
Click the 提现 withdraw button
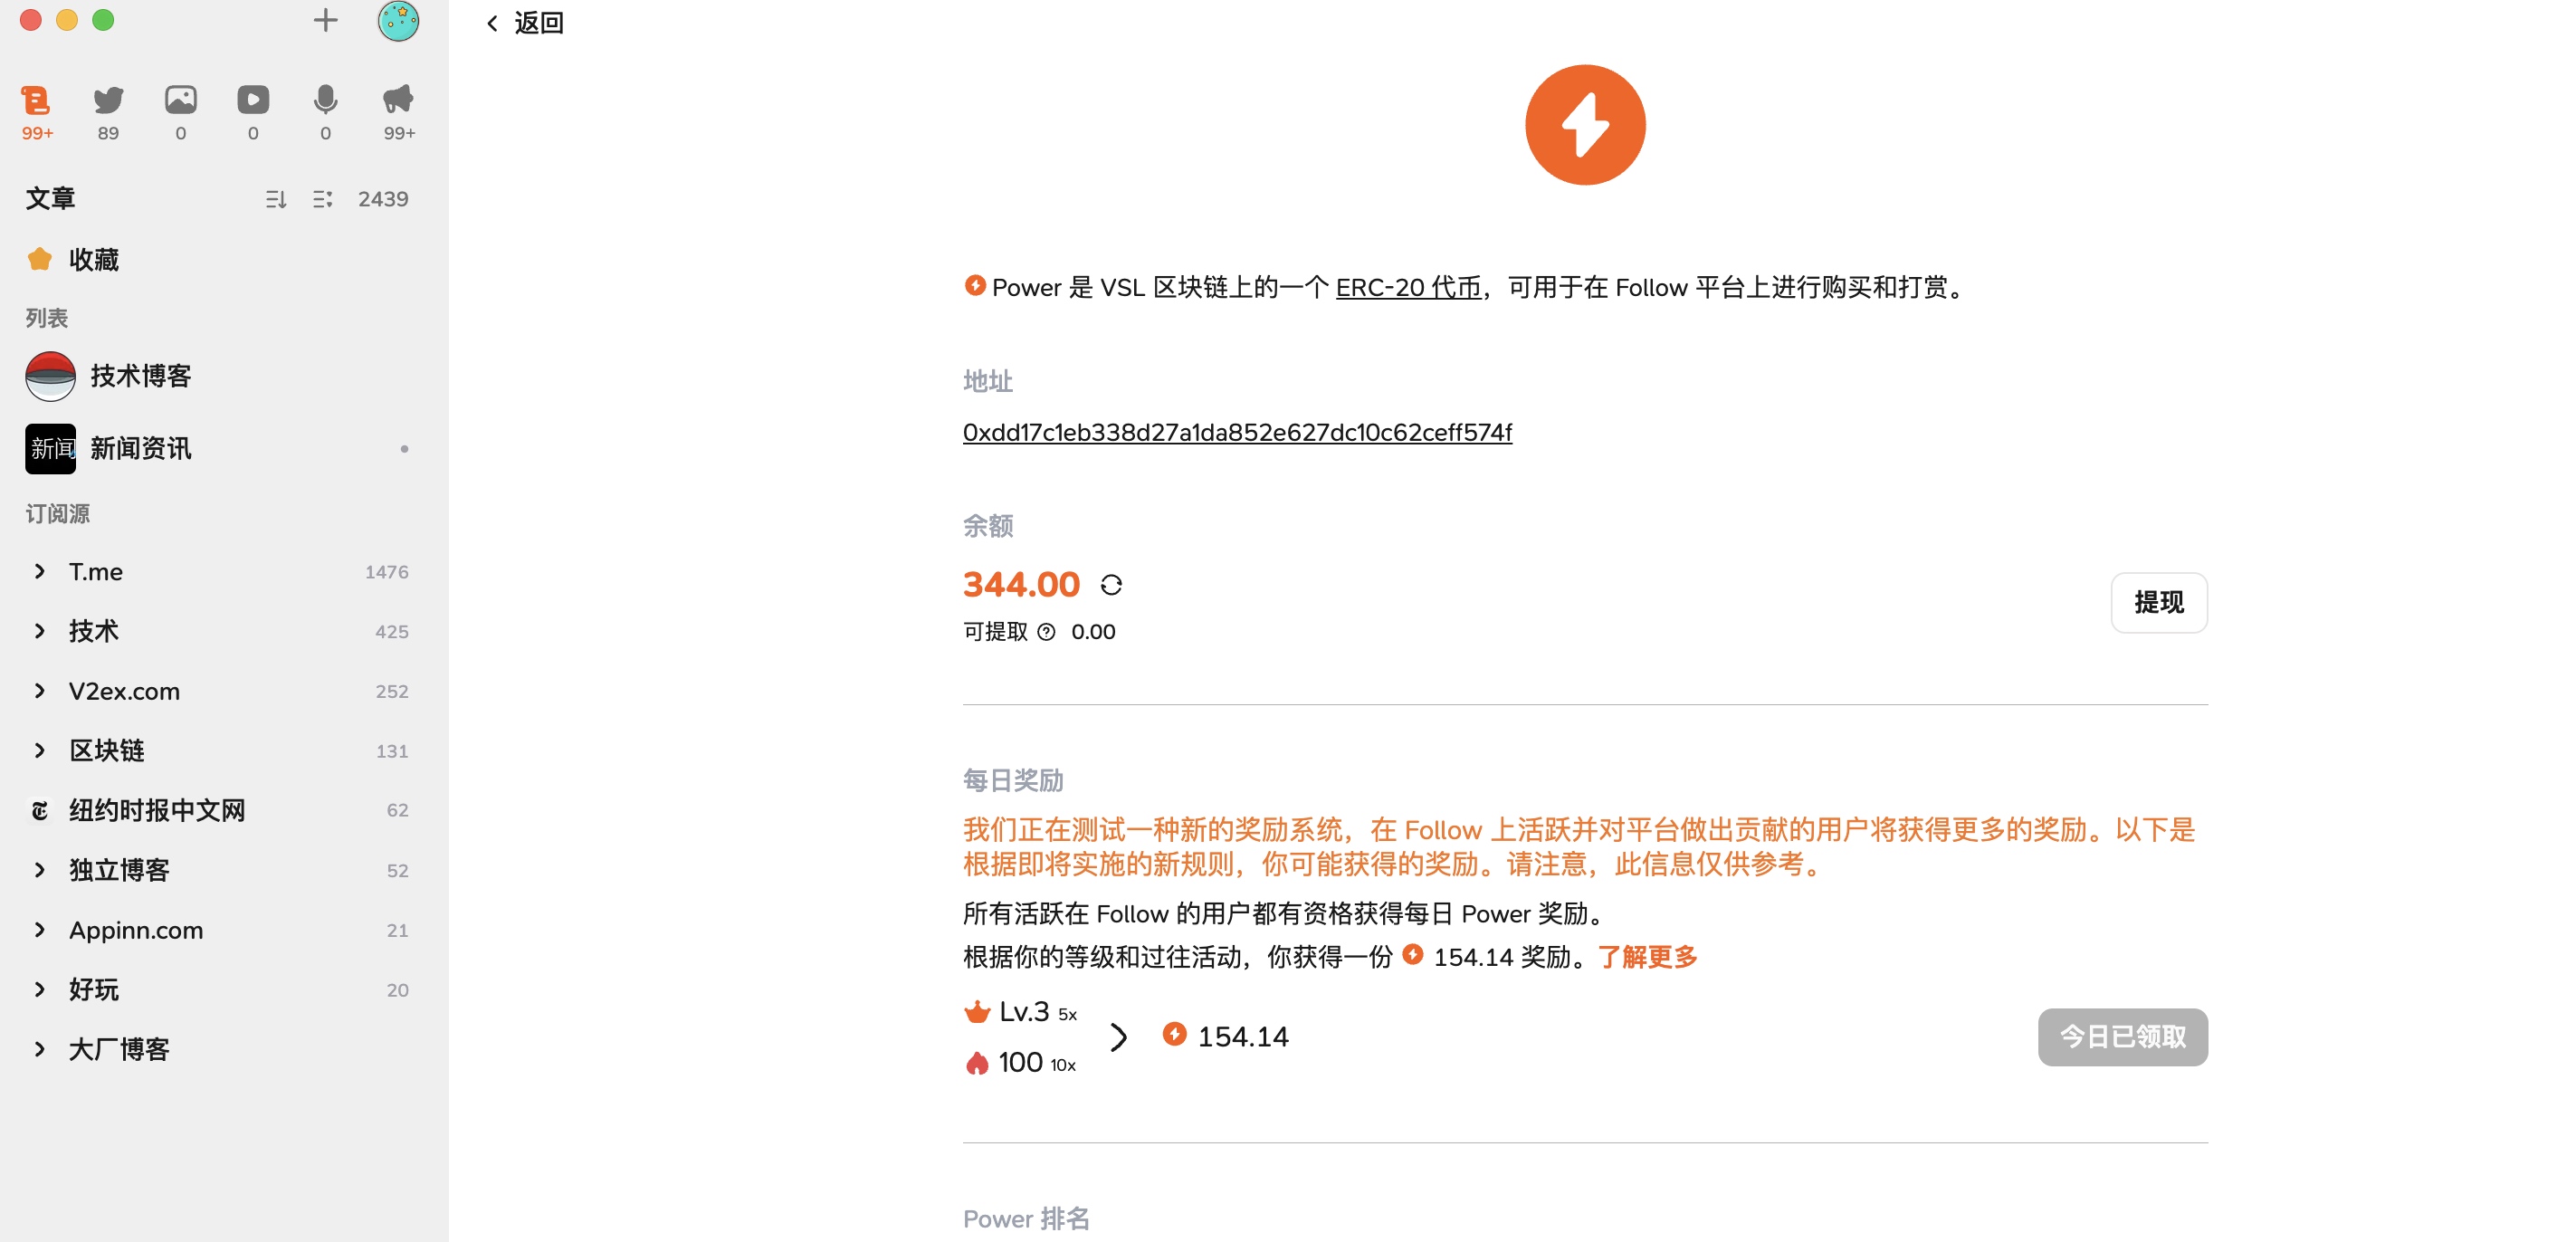click(2158, 602)
